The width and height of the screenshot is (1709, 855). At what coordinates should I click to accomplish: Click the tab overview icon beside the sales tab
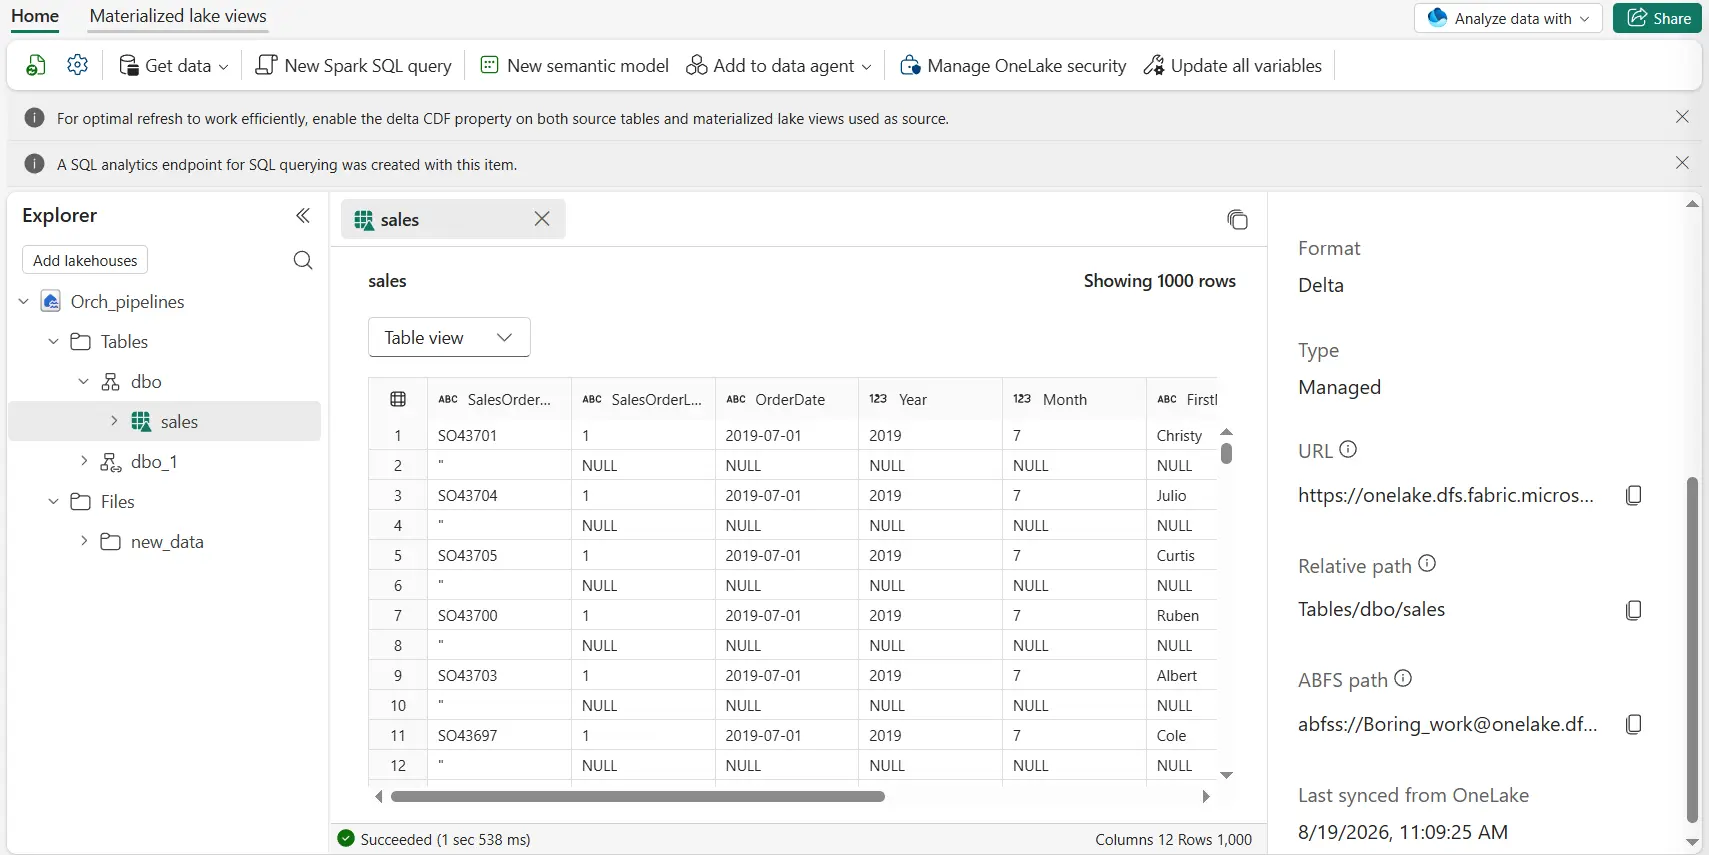pos(1237,219)
